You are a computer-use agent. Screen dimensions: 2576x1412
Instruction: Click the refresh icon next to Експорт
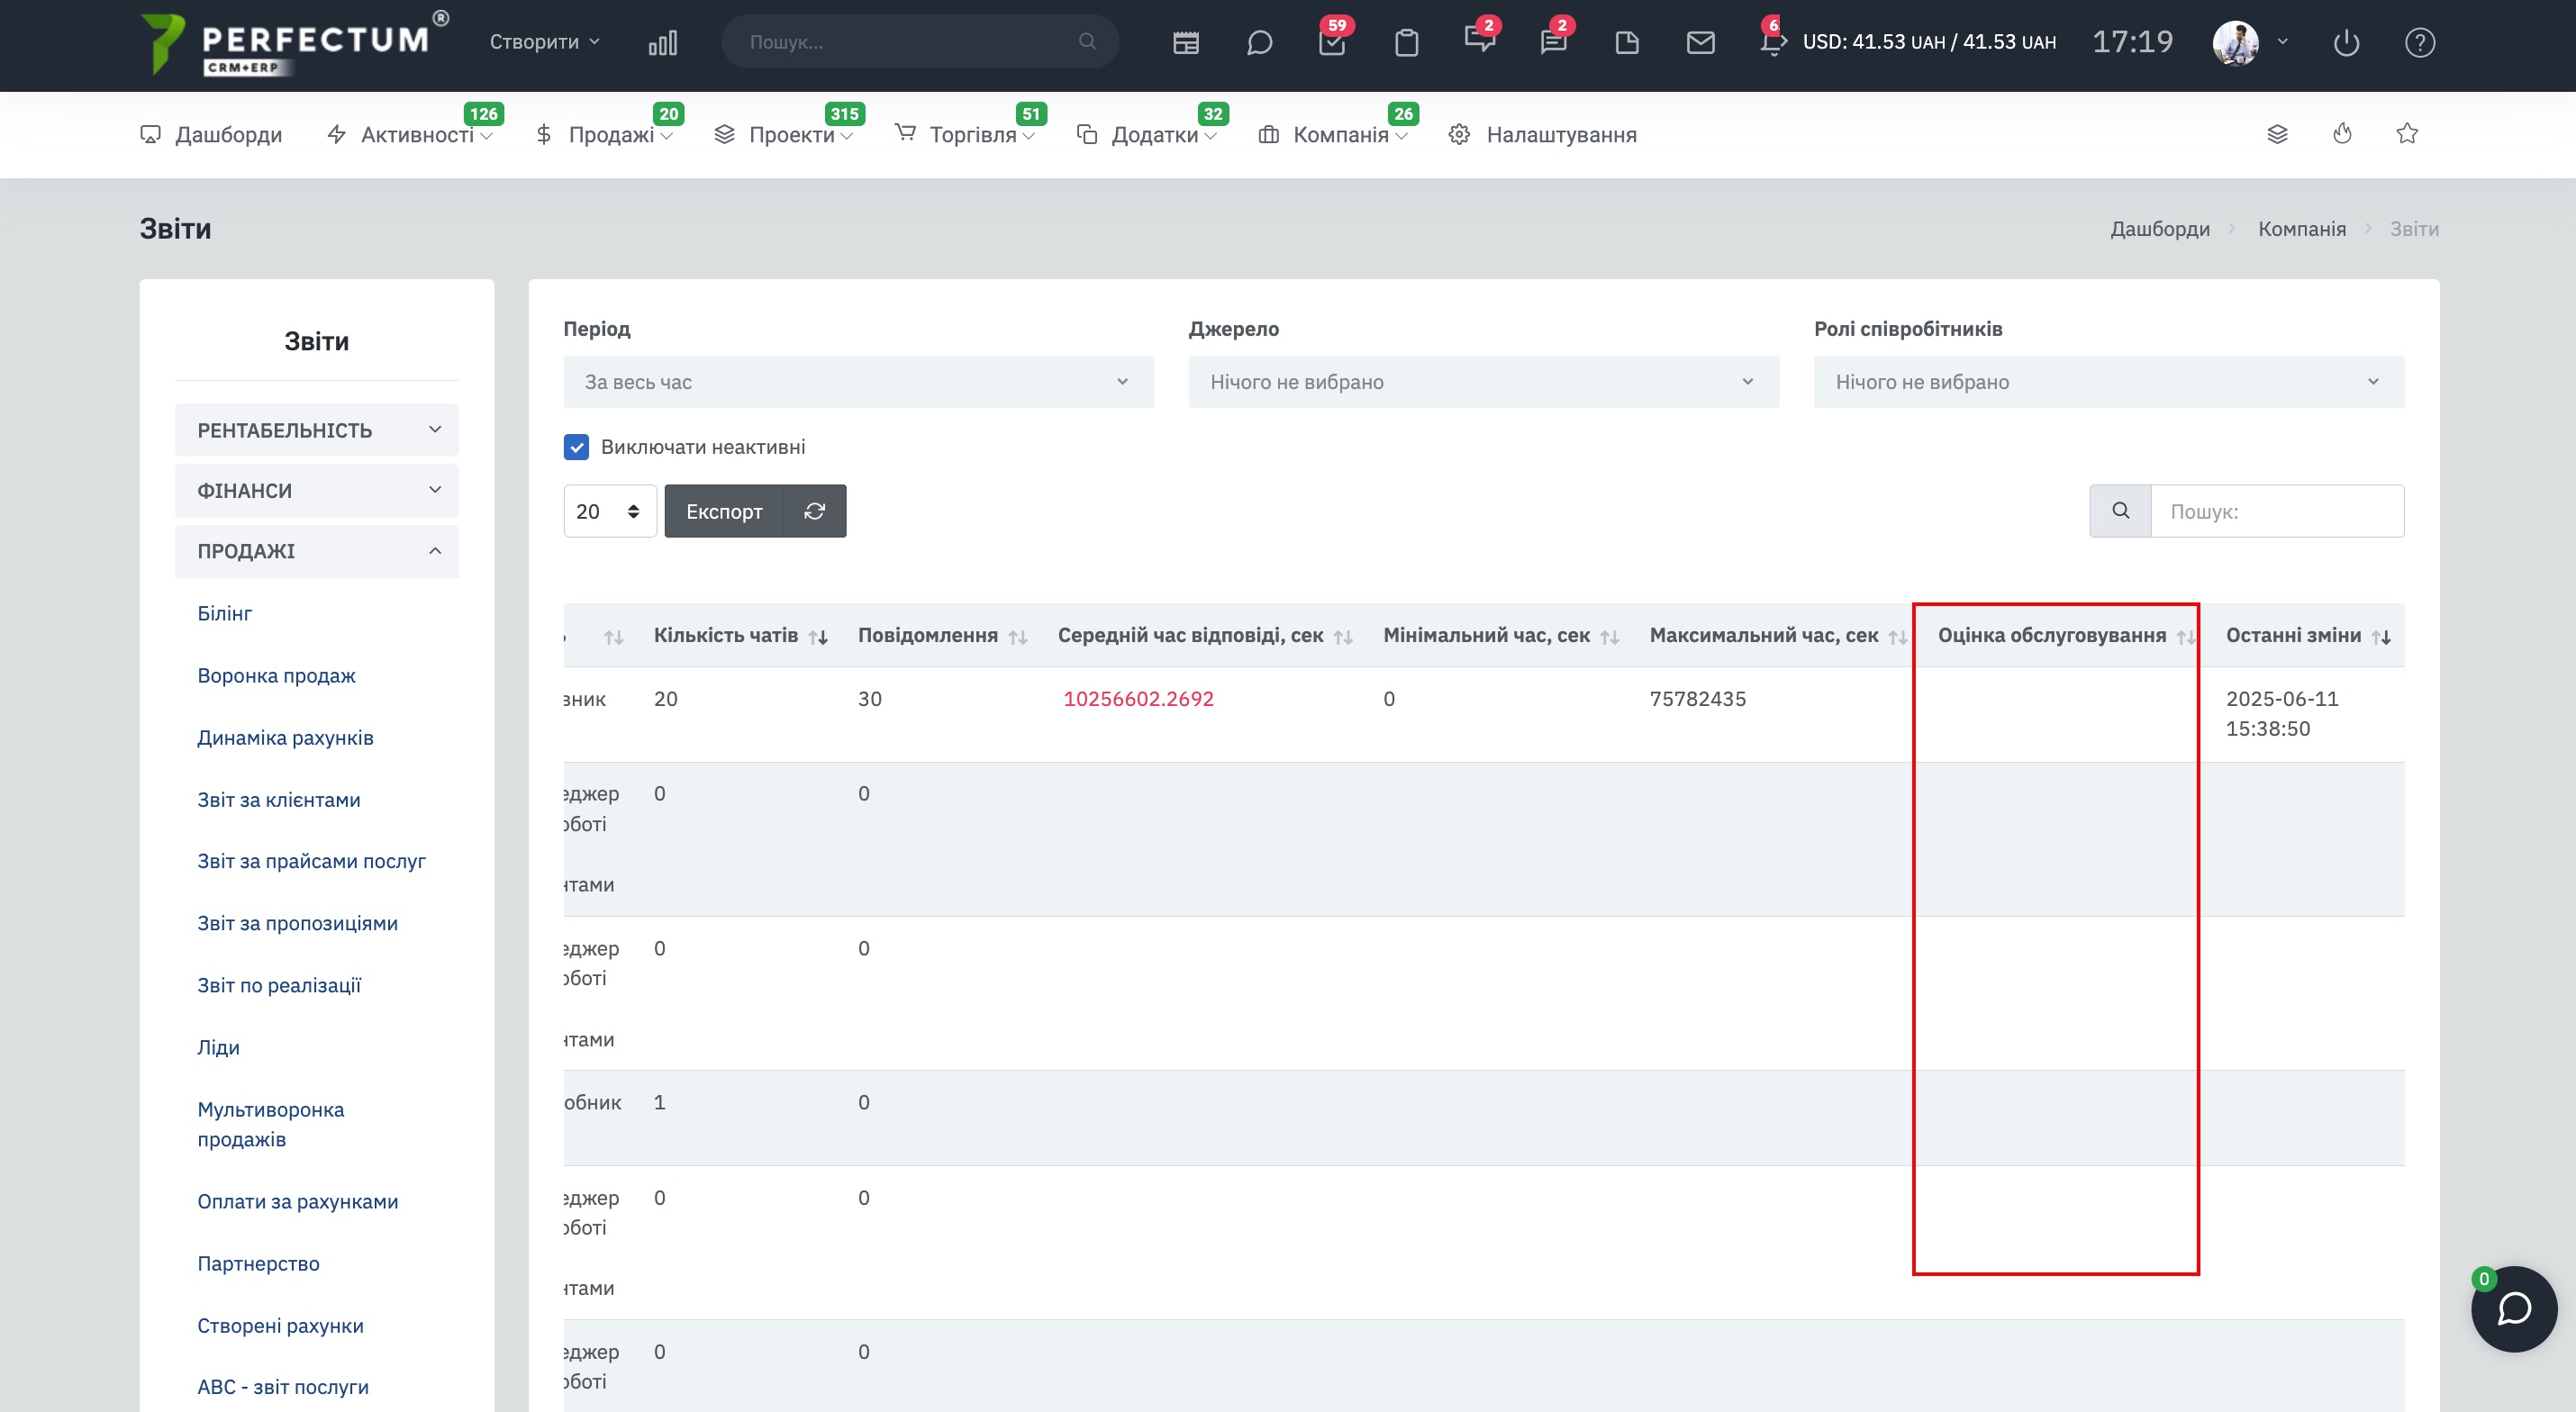click(814, 511)
